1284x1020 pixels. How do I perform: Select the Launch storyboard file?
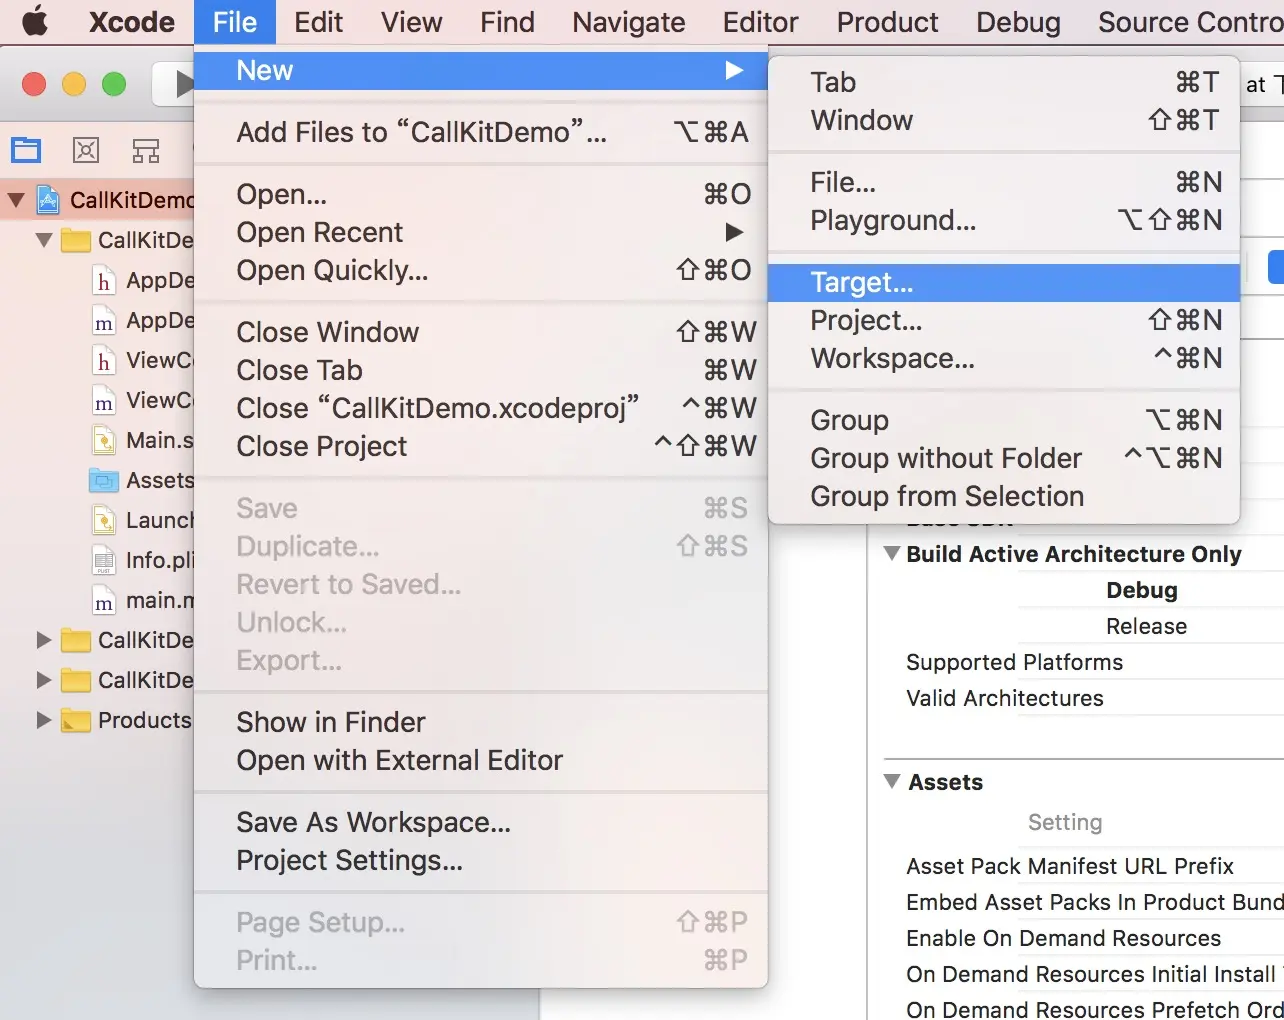[142, 520]
